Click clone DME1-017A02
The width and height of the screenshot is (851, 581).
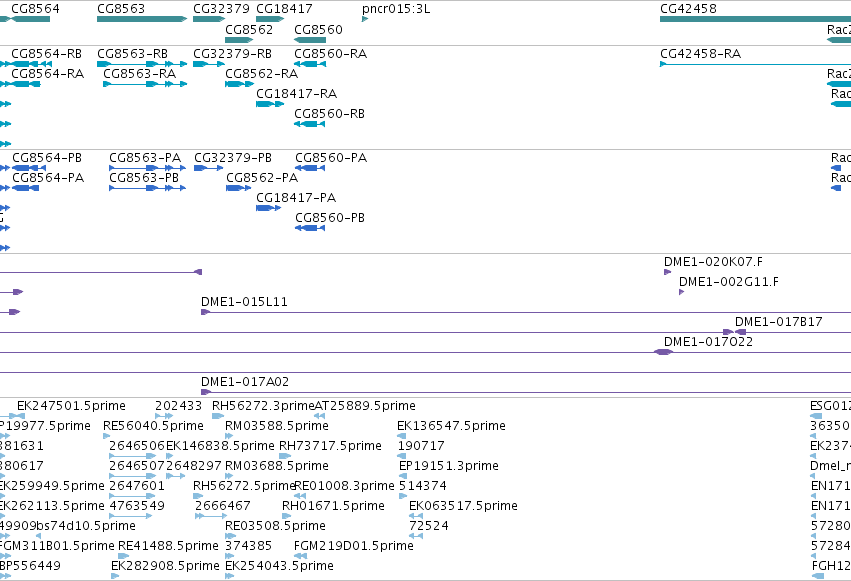tap(526, 392)
